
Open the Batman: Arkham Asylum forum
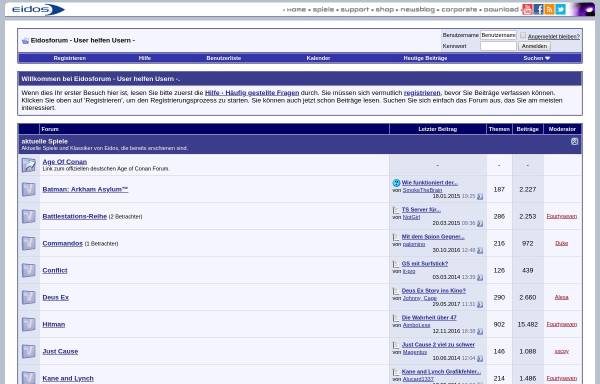coord(85,189)
